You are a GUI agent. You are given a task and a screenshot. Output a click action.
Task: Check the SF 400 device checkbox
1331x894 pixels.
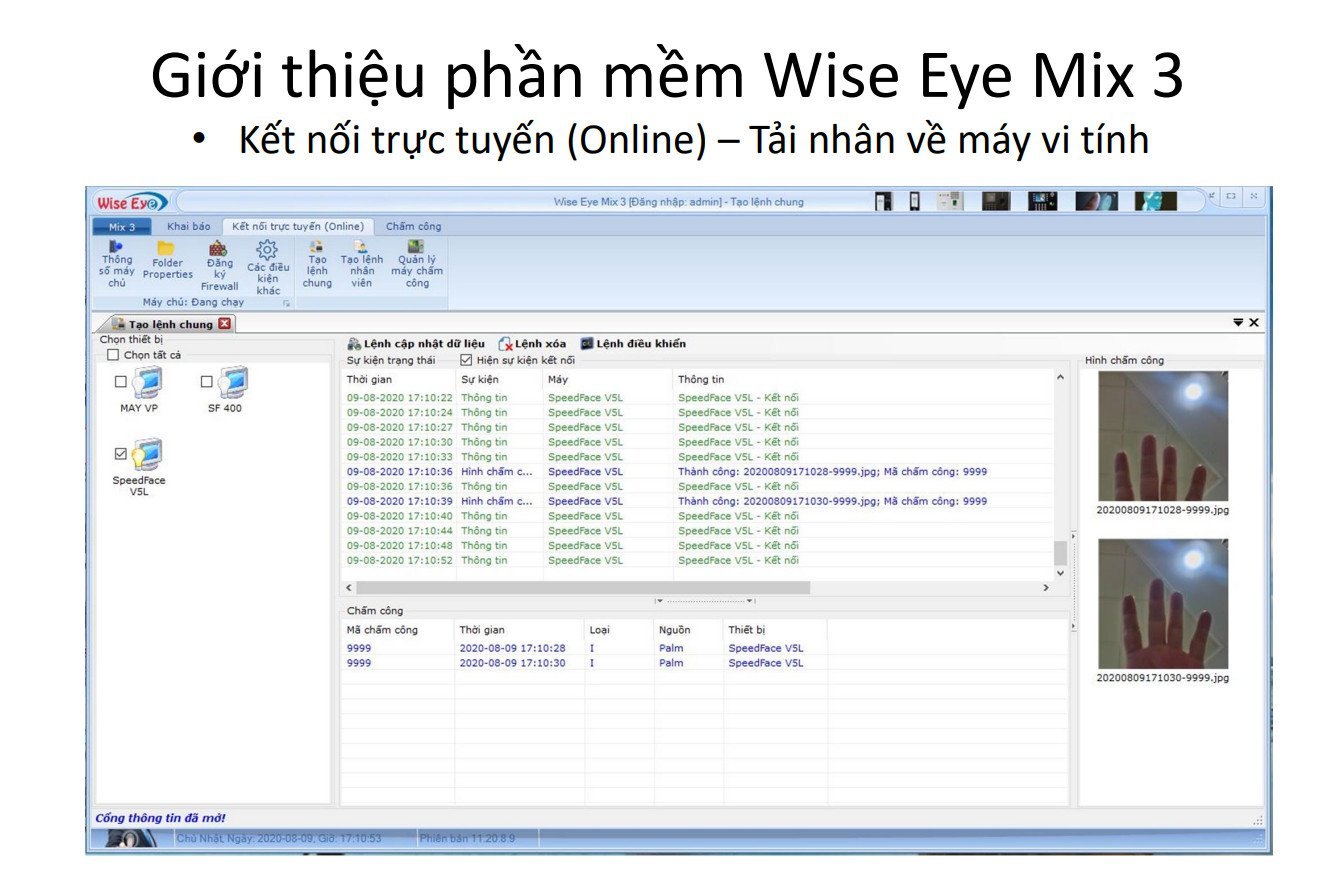[207, 382]
